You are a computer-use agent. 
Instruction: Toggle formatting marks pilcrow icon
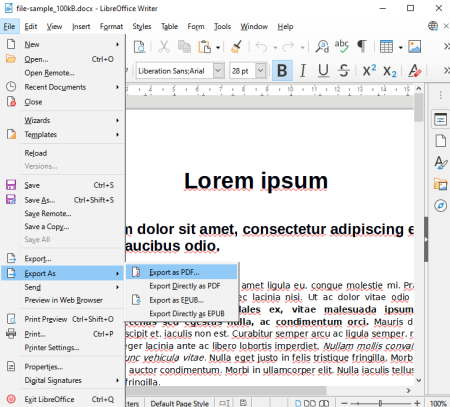click(362, 47)
